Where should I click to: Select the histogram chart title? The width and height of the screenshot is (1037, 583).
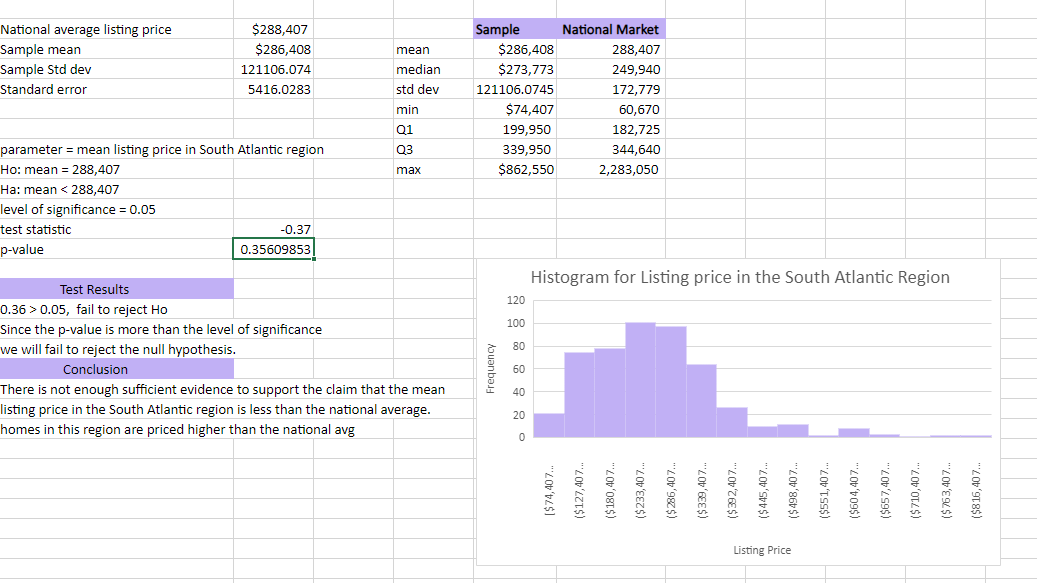740,277
